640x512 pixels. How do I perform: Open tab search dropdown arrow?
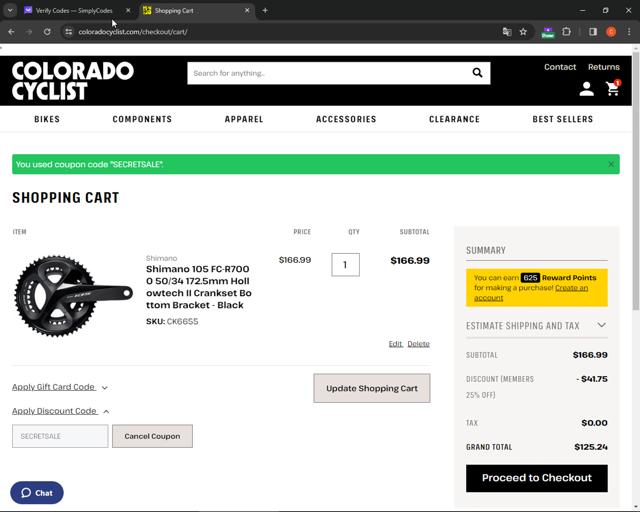[x=10, y=11]
